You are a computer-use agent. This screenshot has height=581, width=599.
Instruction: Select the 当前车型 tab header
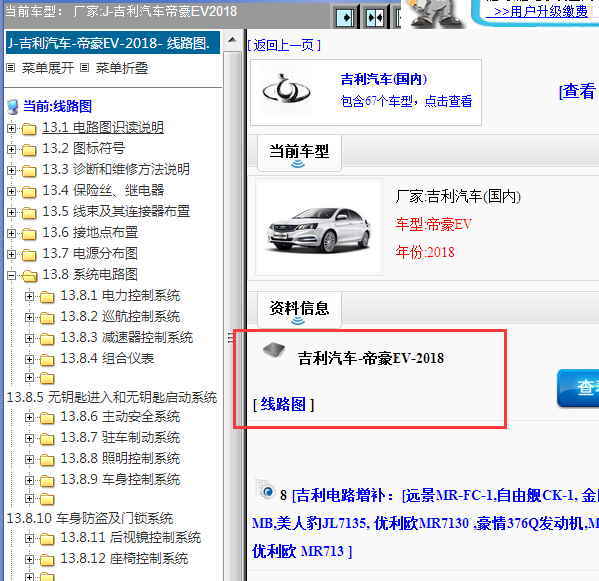(x=299, y=153)
